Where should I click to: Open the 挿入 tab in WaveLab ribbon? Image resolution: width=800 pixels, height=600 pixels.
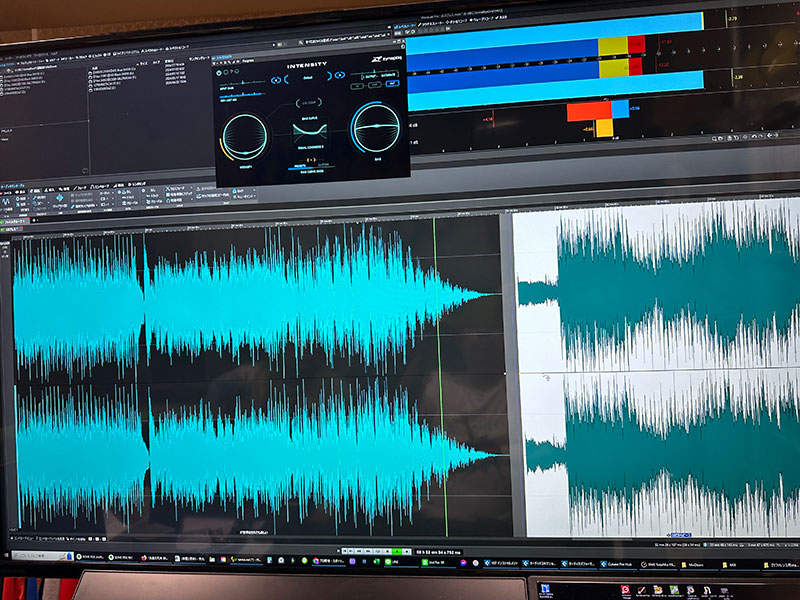pyautogui.click(x=50, y=190)
